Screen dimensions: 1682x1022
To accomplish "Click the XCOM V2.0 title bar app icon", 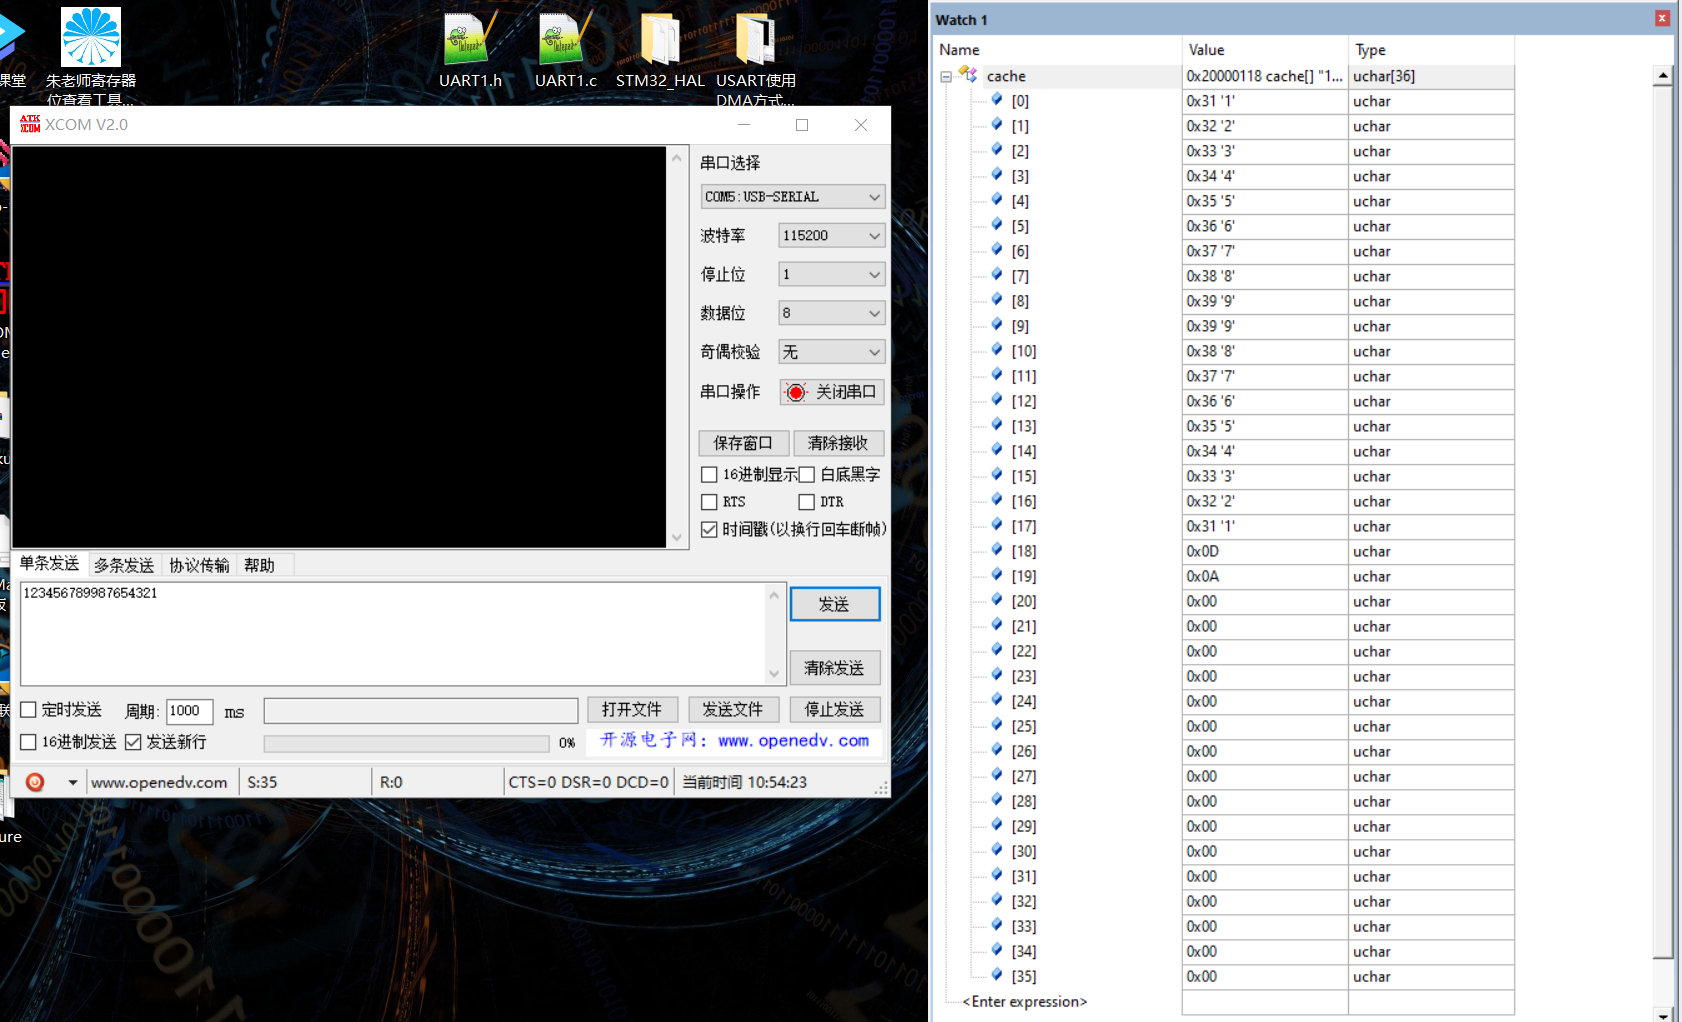I will (x=30, y=124).
